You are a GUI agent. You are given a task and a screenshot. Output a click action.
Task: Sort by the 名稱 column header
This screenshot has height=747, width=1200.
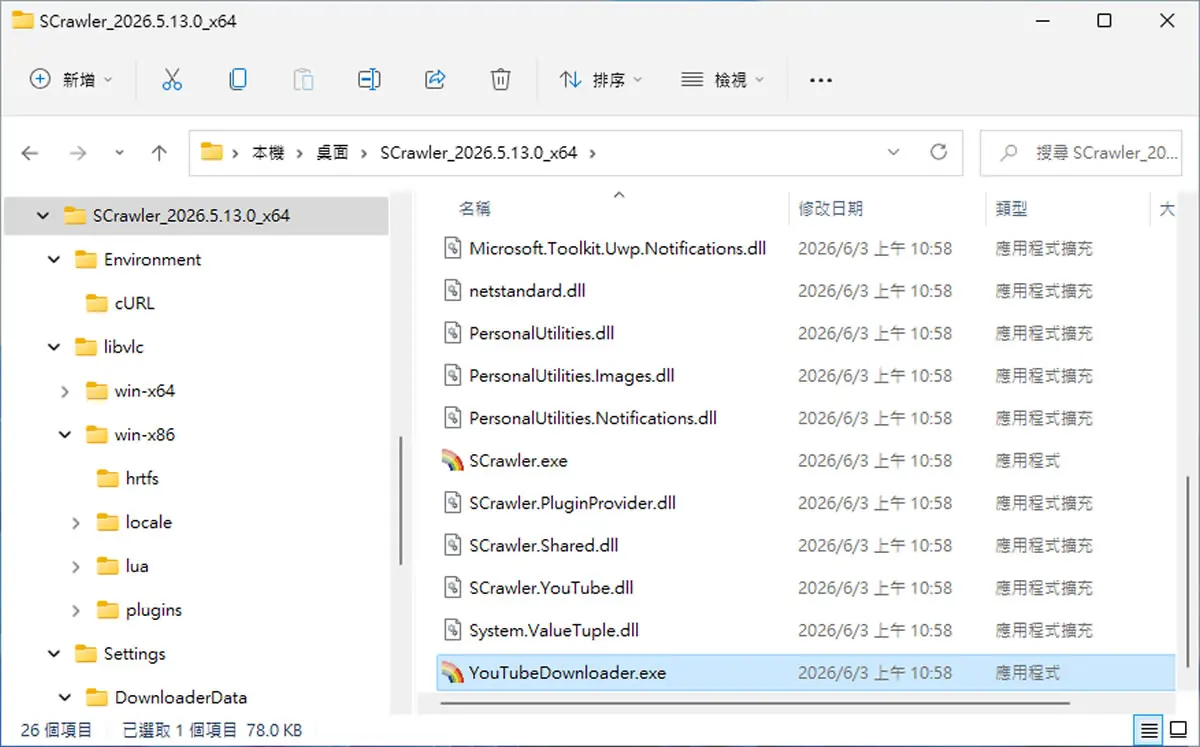point(474,208)
